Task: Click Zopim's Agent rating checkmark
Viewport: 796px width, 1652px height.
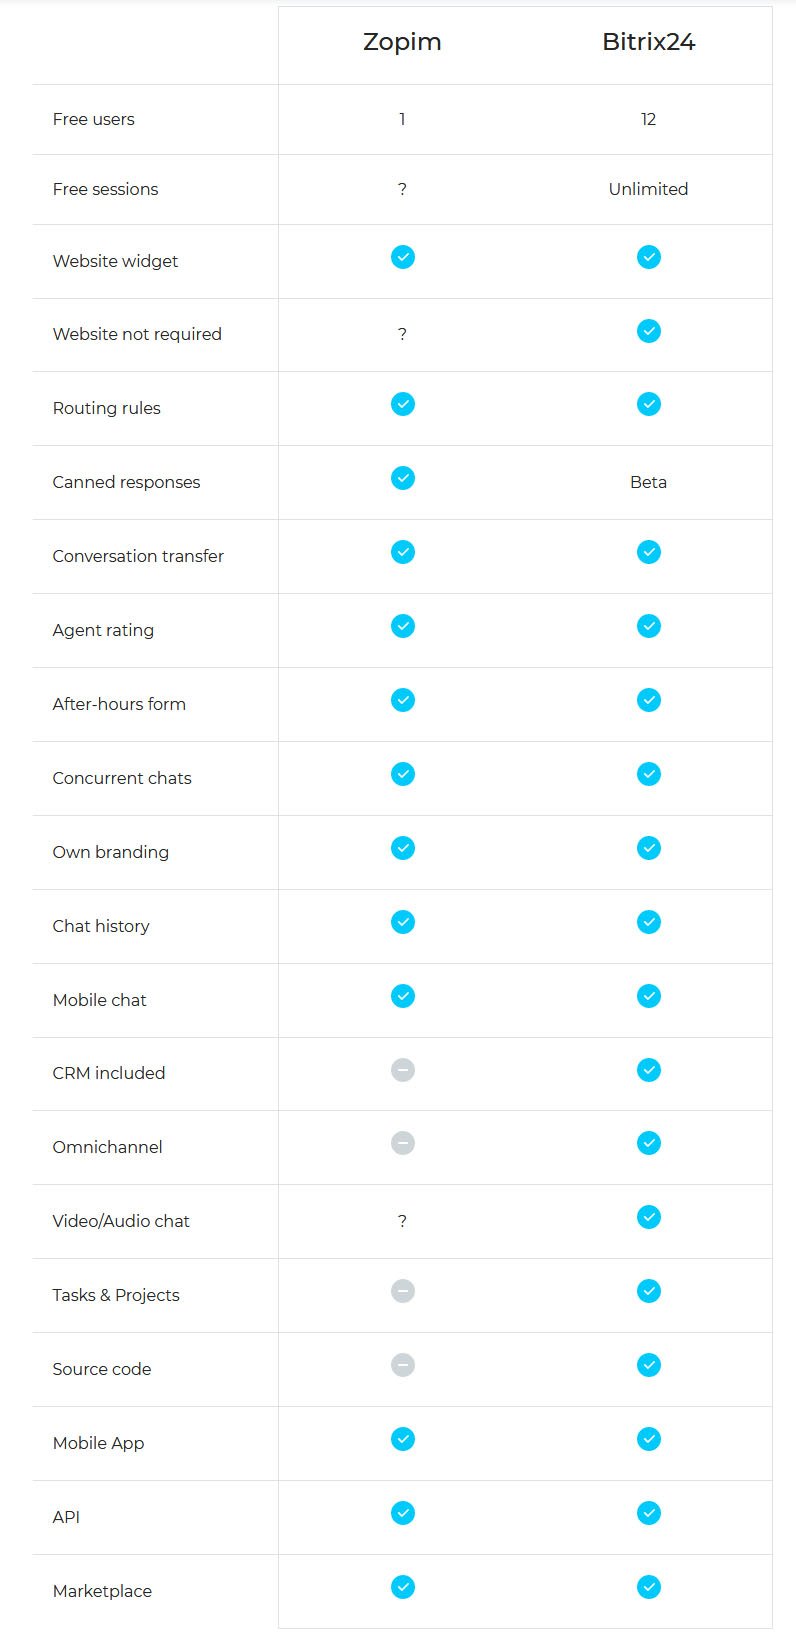Action: (x=402, y=626)
